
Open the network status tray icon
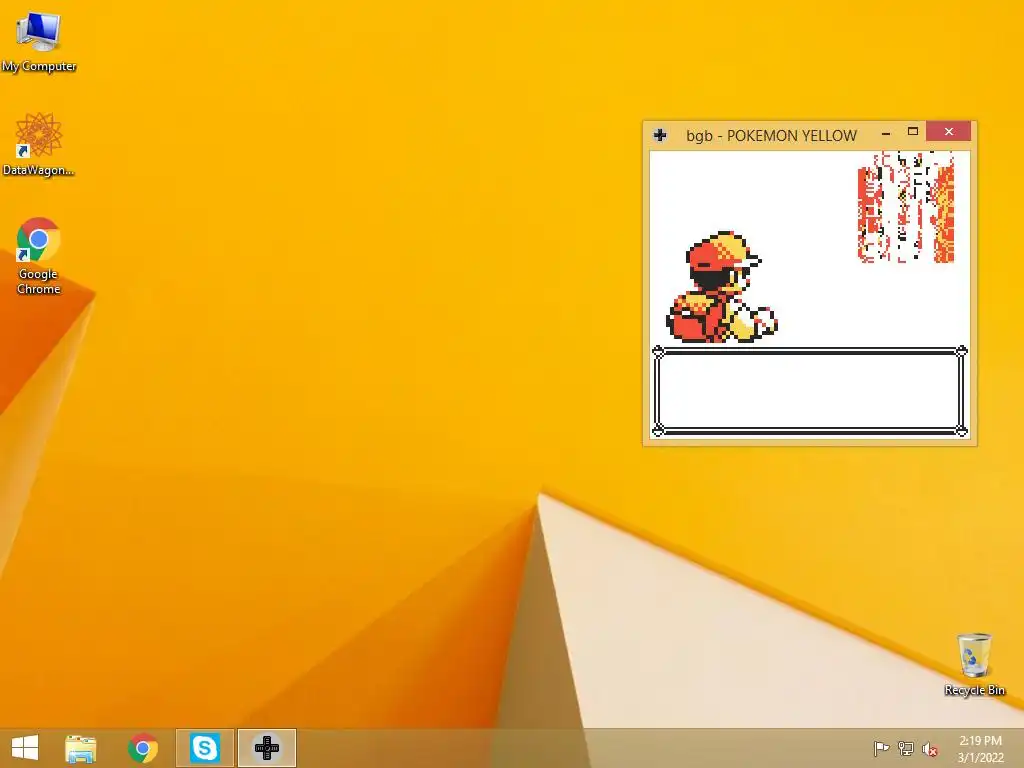point(906,748)
